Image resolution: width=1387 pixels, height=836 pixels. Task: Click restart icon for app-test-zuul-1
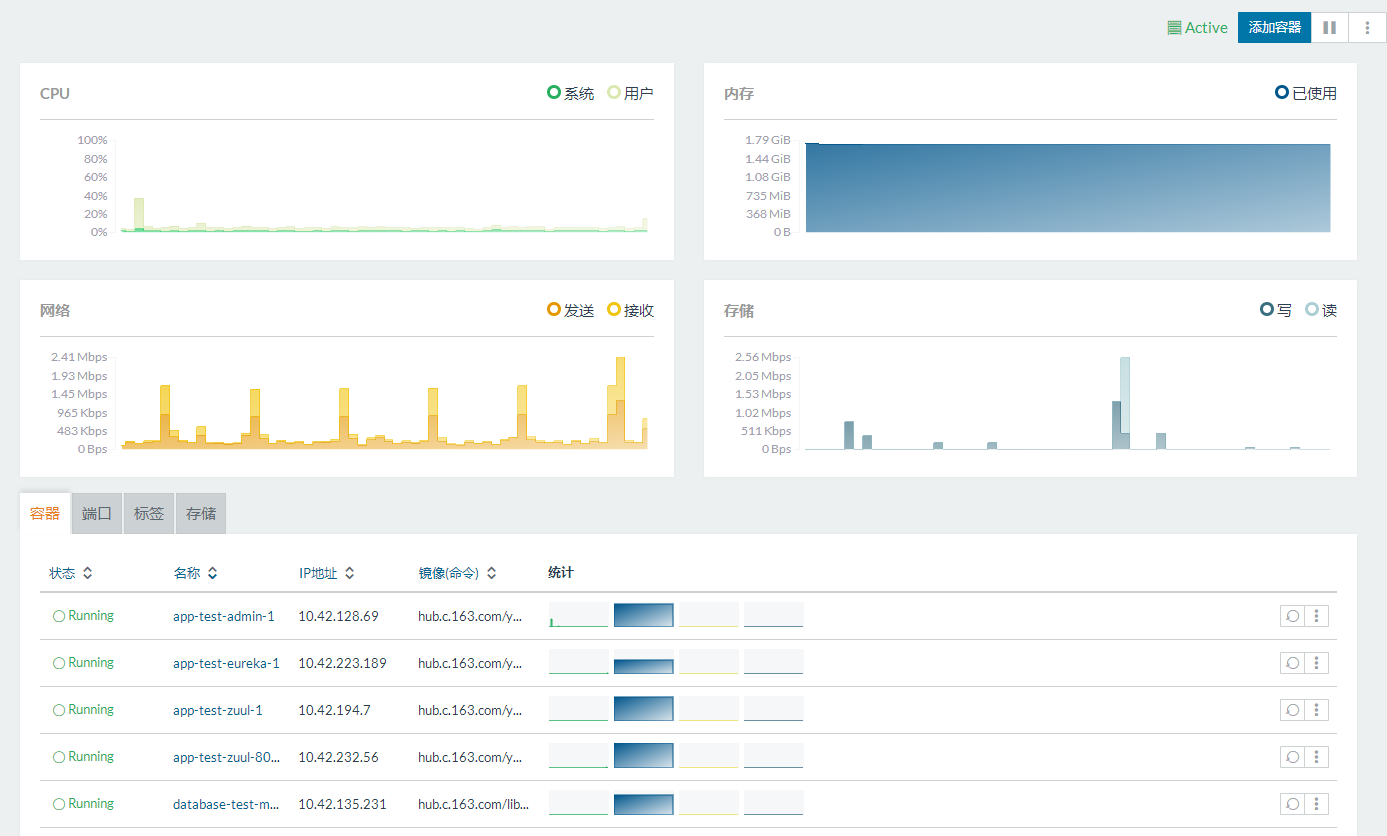1292,710
